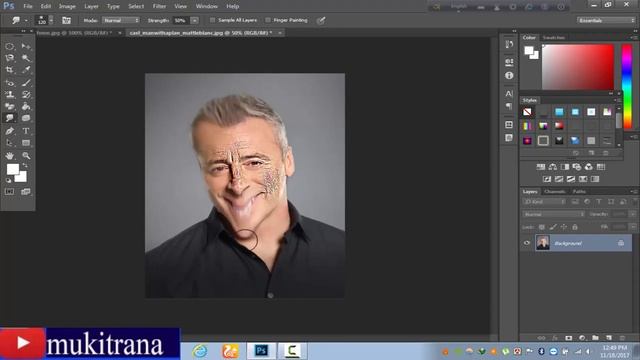The width and height of the screenshot is (640, 360).
Task: Toggle Quick Mask mode
Action: (10, 191)
